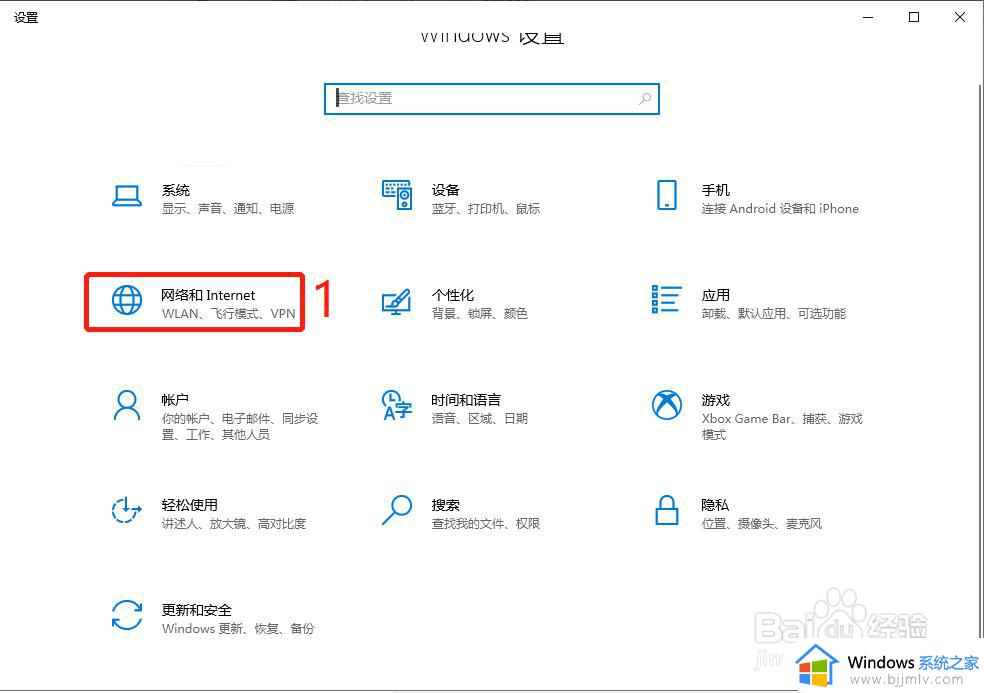
Task: Click the 隐私 heading
Action: [715, 505]
